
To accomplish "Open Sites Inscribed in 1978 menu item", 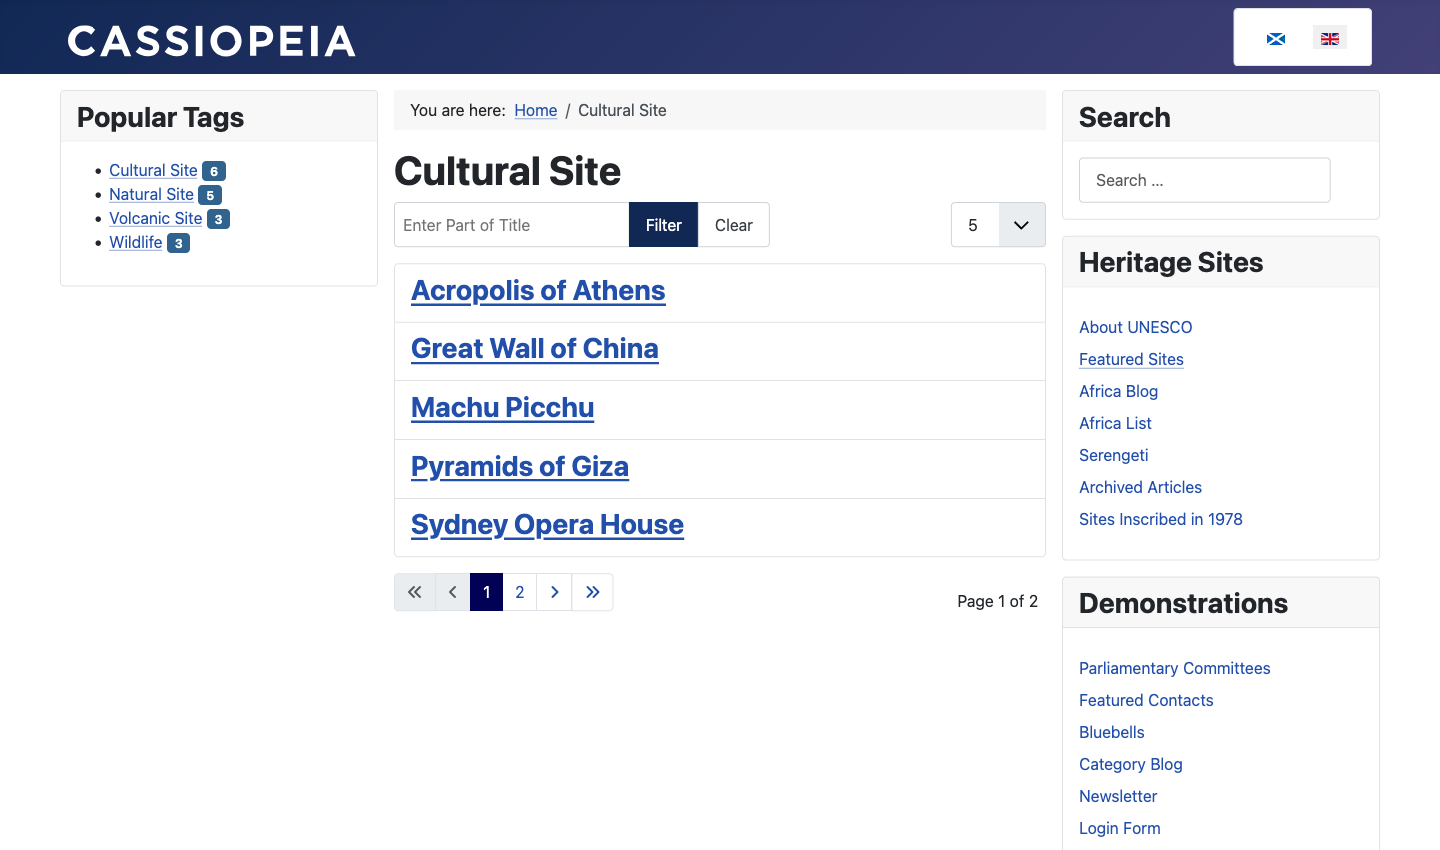I will click(x=1161, y=519).
